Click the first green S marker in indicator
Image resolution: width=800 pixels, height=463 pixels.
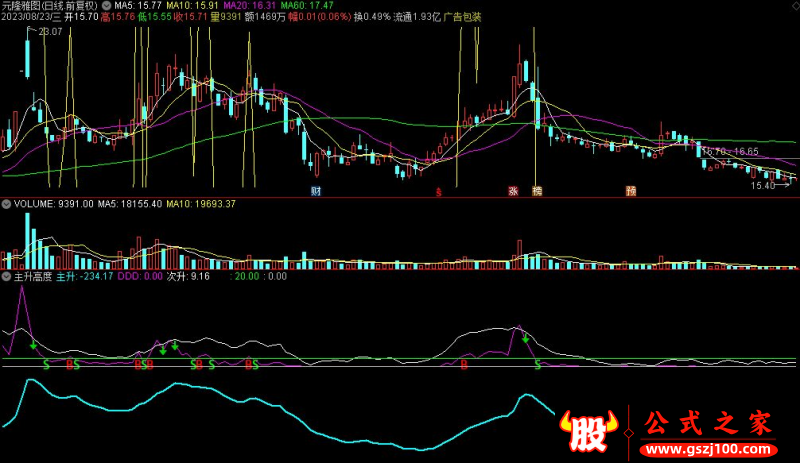(x=46, y=365)
